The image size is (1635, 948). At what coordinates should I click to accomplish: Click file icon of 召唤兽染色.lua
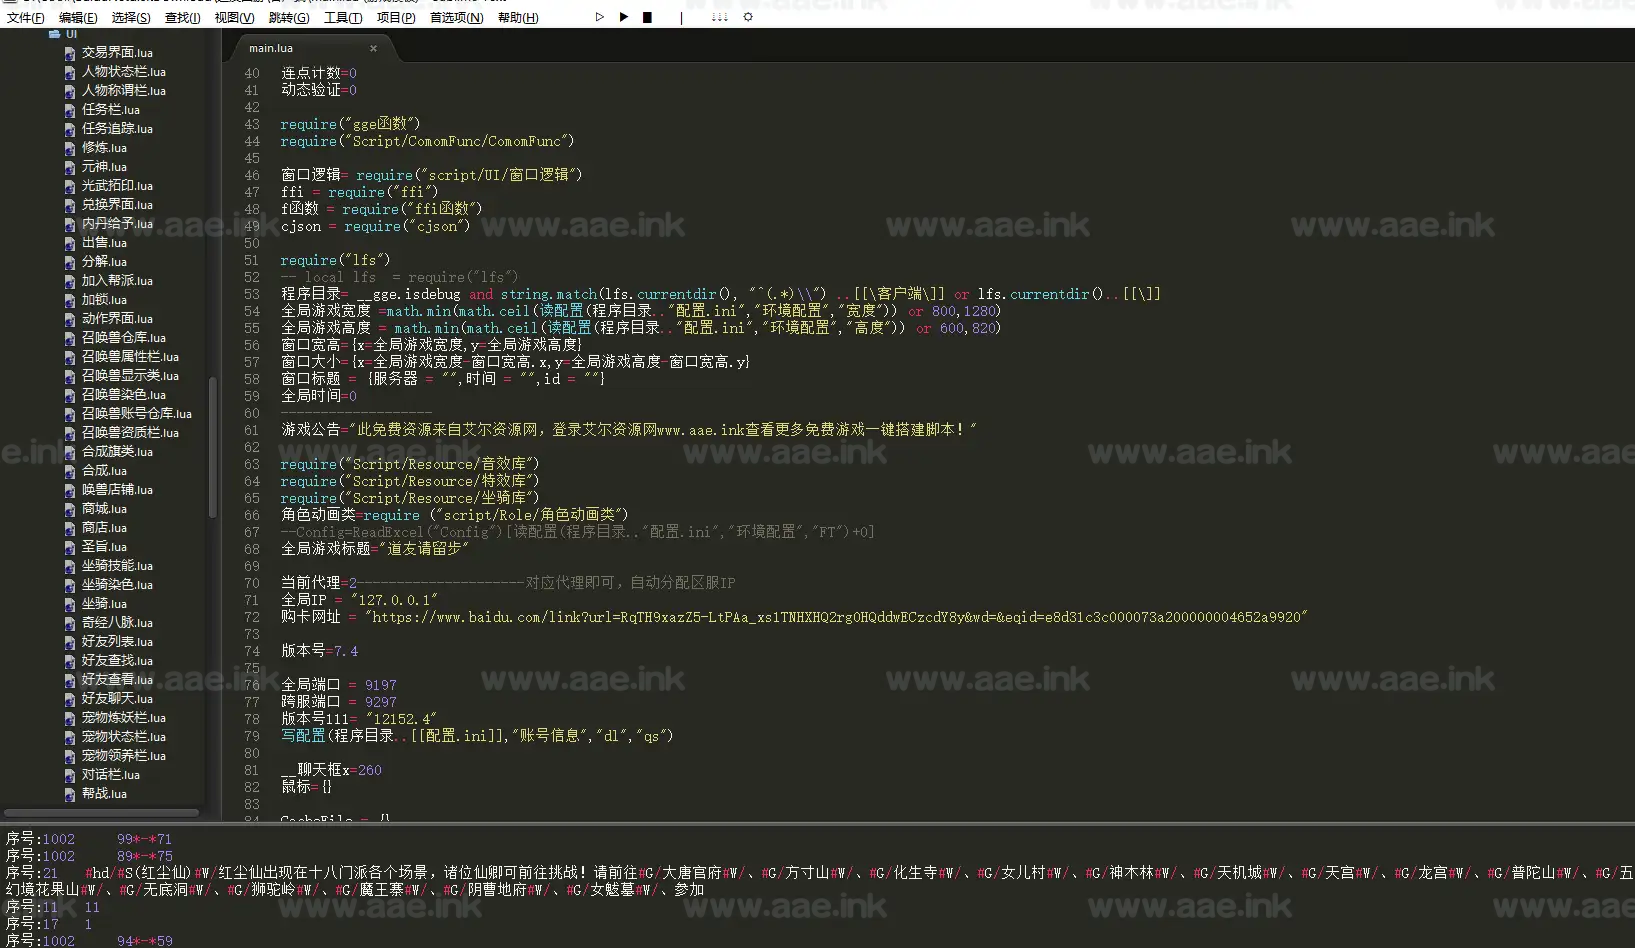click(70, 395)
